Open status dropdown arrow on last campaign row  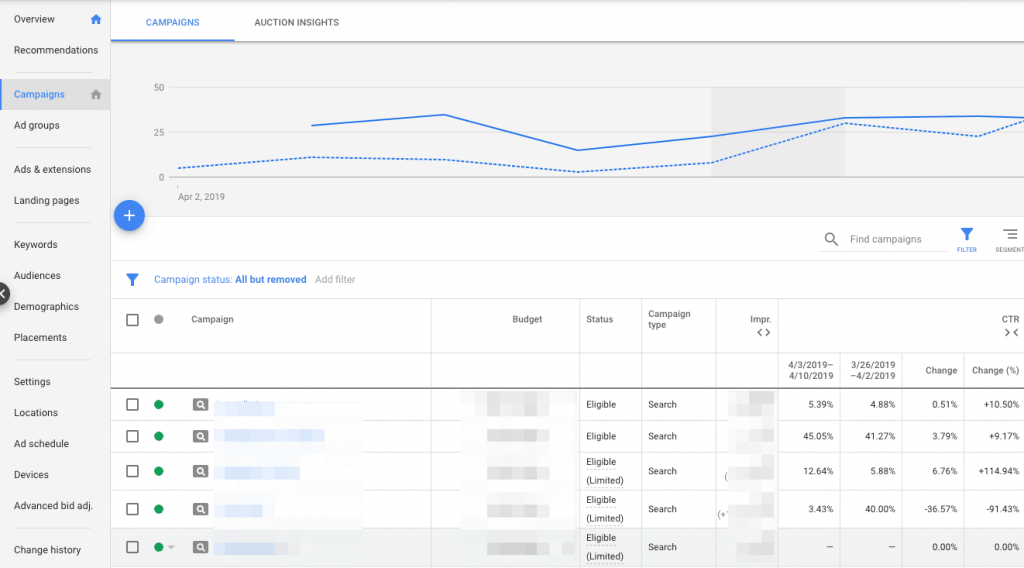[x=171, y=547]
